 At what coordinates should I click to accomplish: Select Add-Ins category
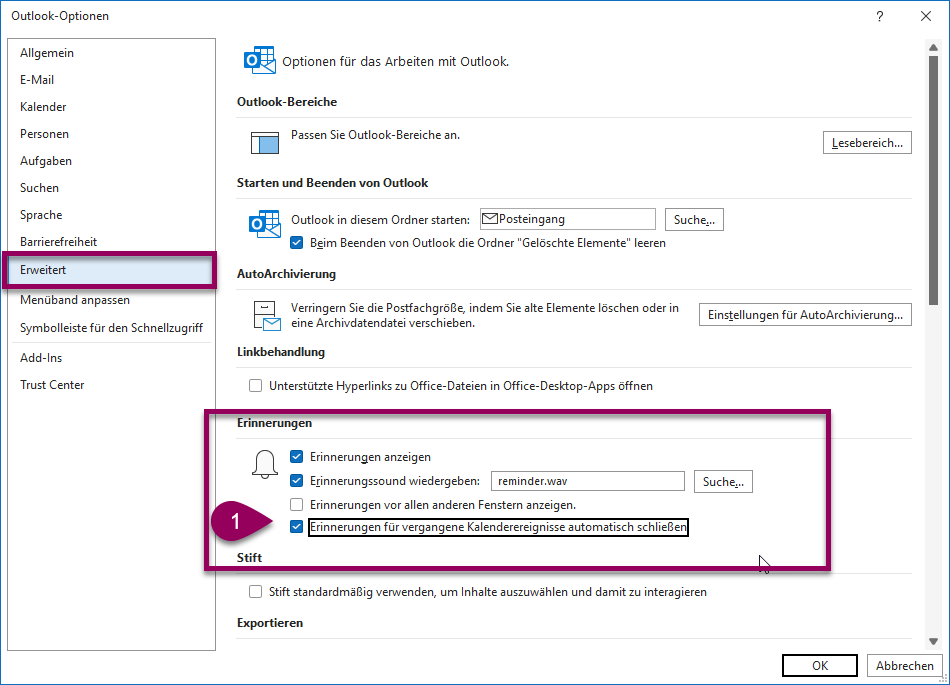point(111,358)
